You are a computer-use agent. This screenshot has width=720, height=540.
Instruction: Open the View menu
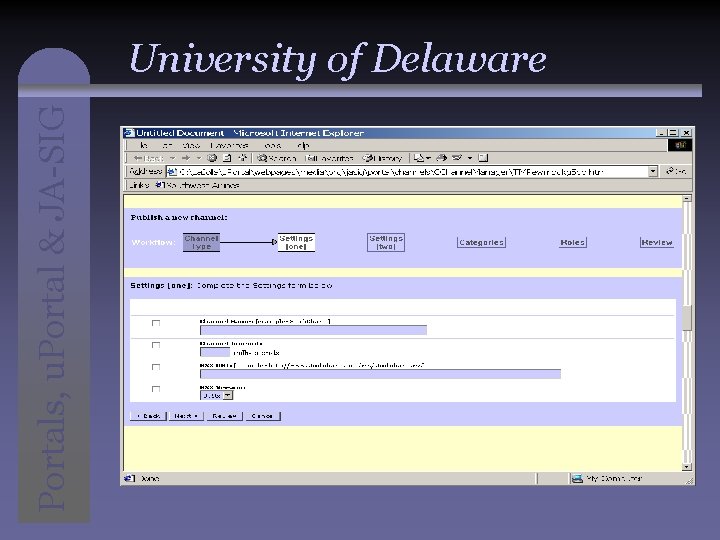pos(191,145)
